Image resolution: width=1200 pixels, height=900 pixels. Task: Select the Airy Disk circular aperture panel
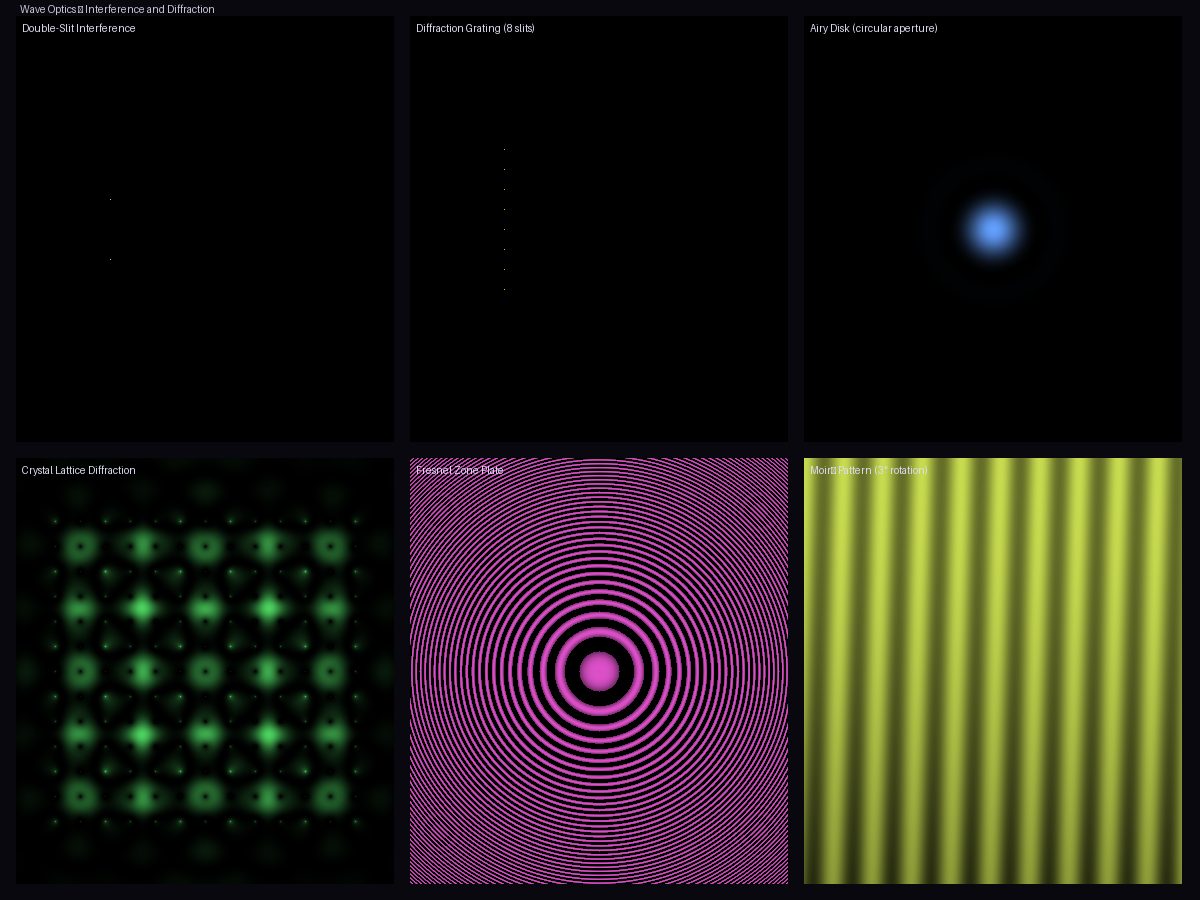[x=992, y=230]
